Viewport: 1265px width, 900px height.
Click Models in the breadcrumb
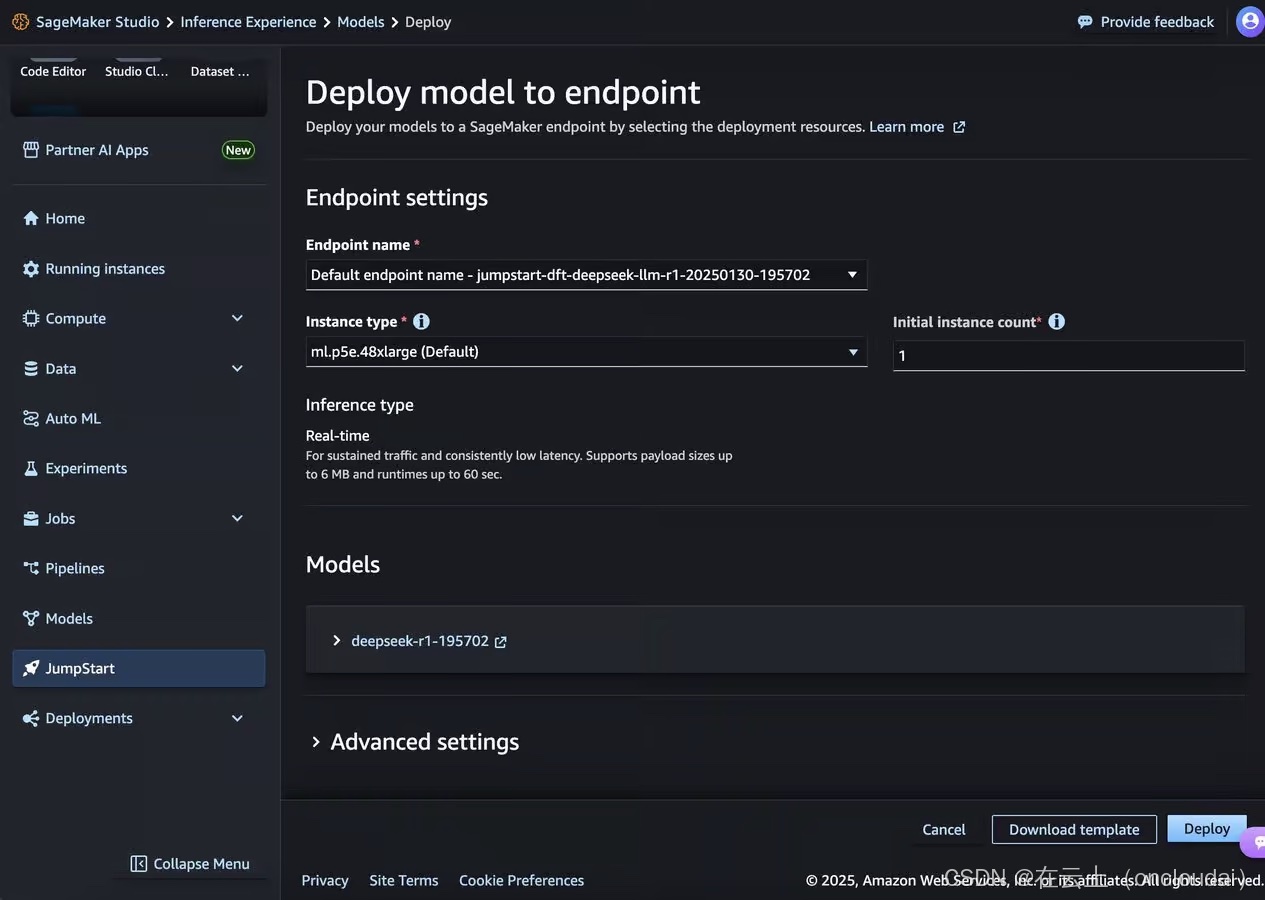[x=361, y=22]
